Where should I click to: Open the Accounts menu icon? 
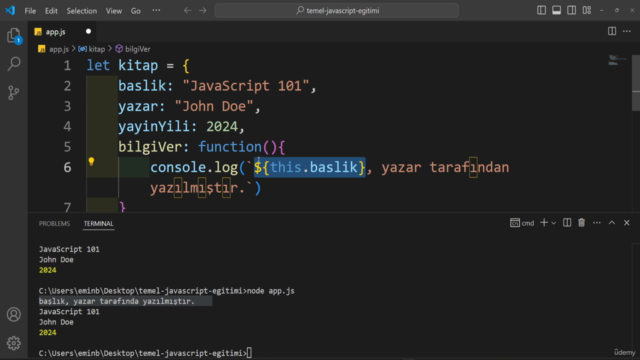tap(14, 314)
